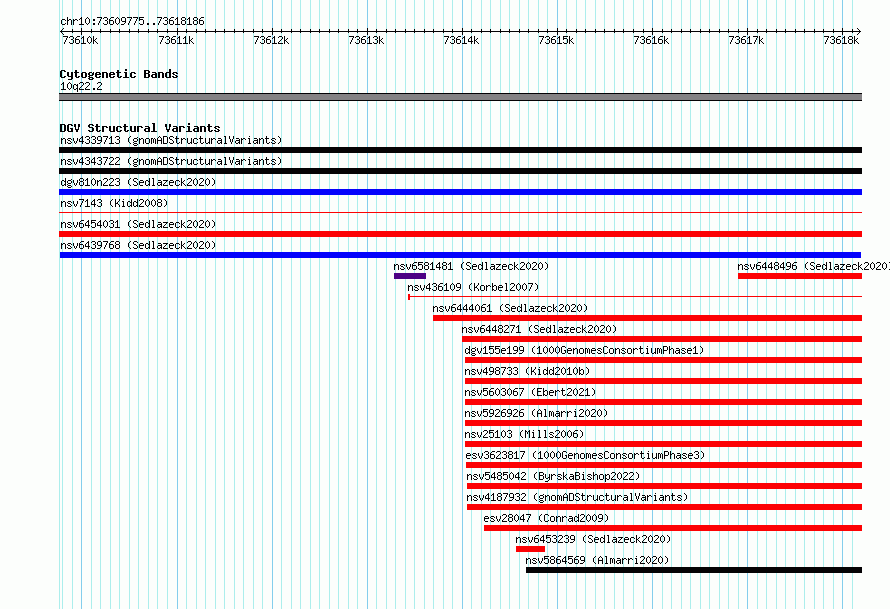Open the nsv6448271 (Sedlazeck2020) label
Screen dimensions: 890x609
(x=539, y=329)
